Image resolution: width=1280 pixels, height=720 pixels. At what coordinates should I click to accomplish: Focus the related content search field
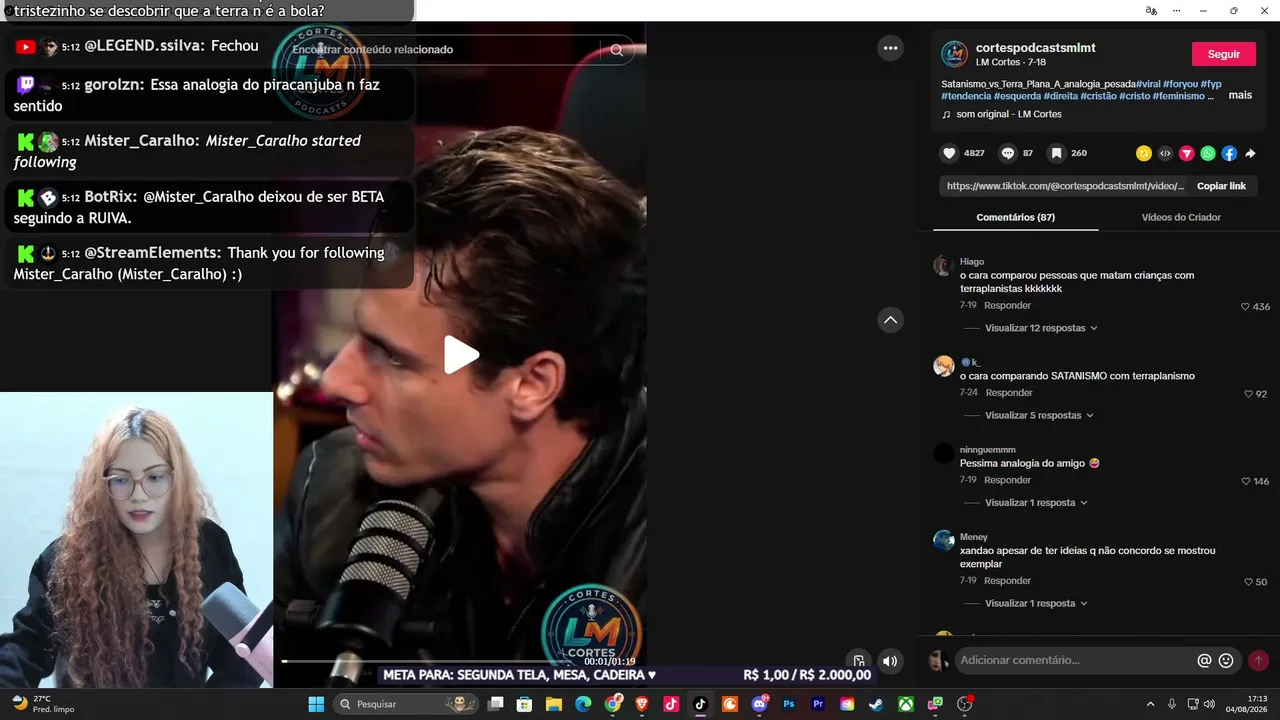coord(445,50)
